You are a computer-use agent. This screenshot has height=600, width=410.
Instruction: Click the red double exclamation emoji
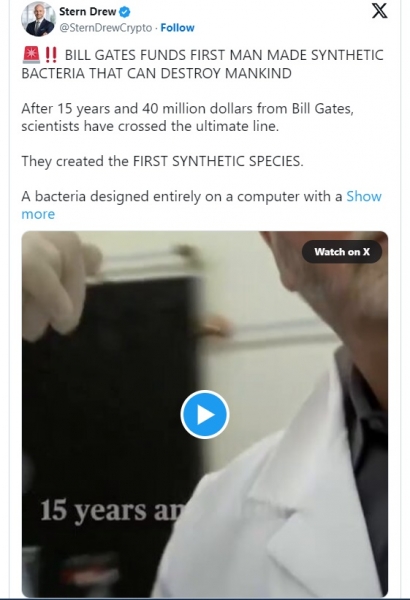[x=51, y=55]
